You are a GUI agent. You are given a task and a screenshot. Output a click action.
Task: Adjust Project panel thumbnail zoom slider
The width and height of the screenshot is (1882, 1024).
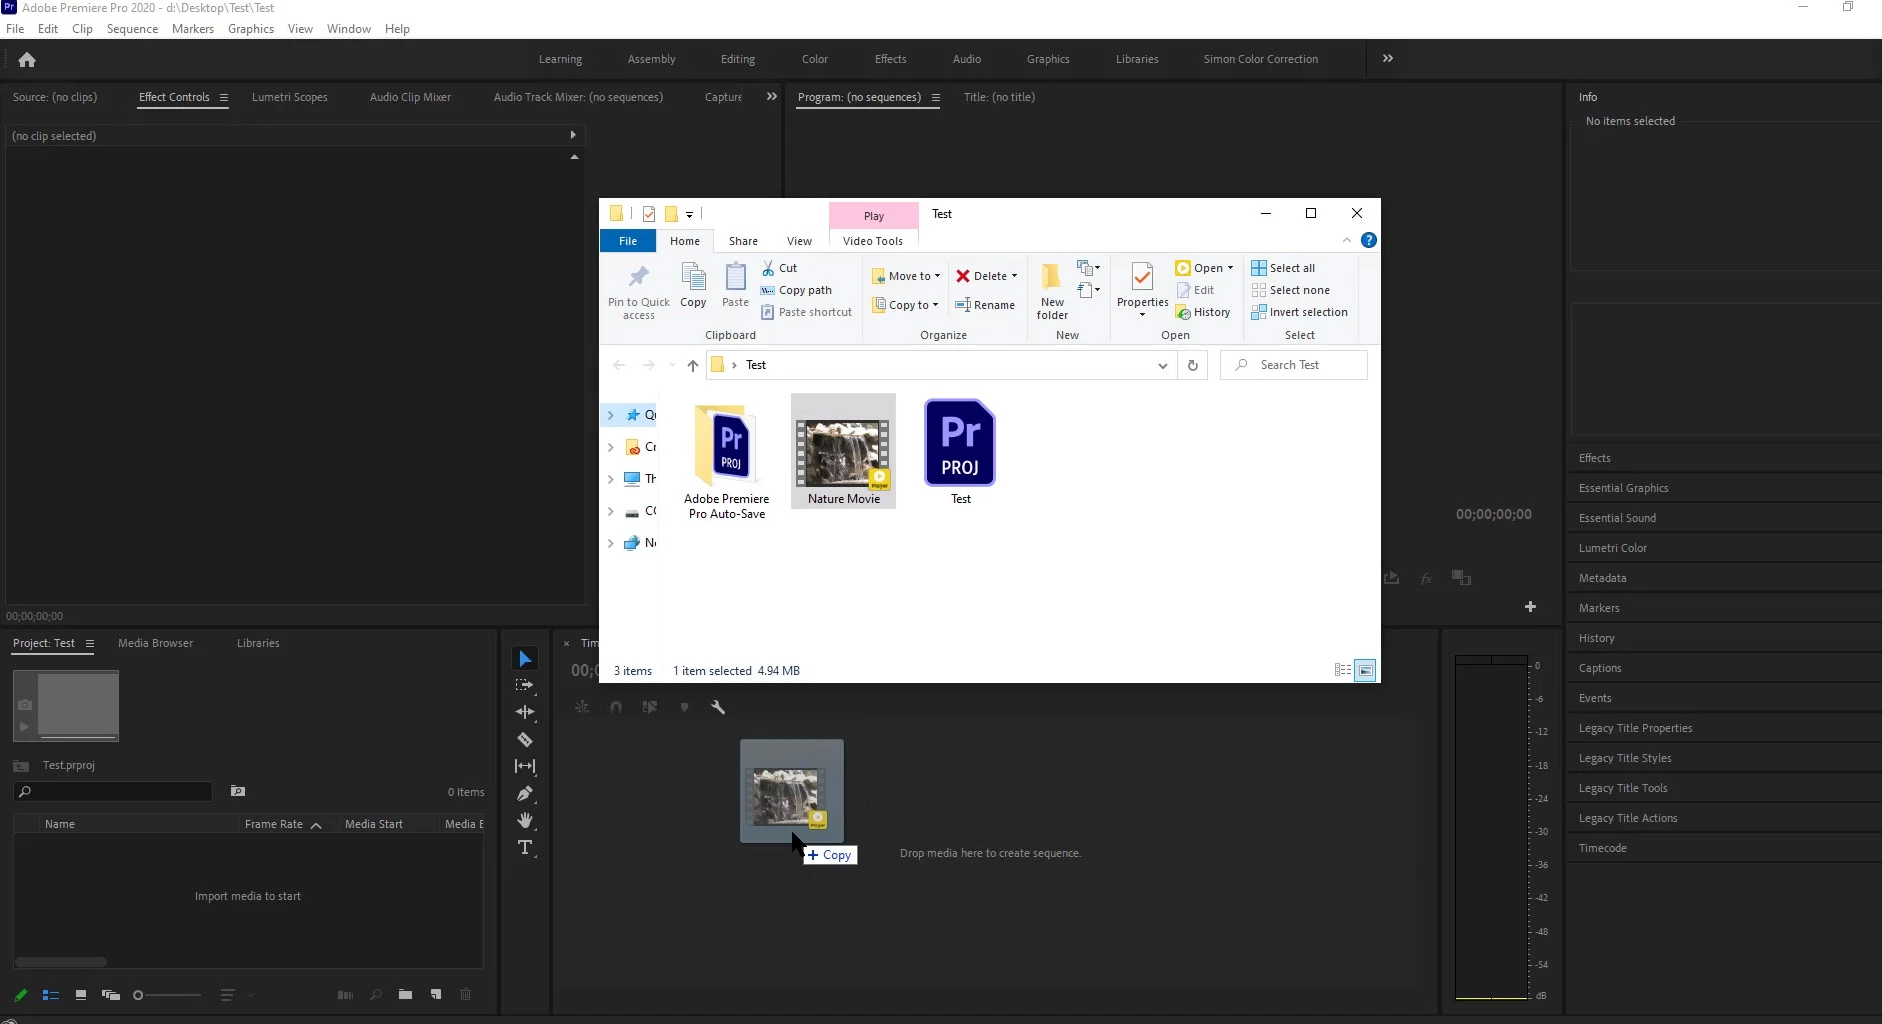(167, 995)
